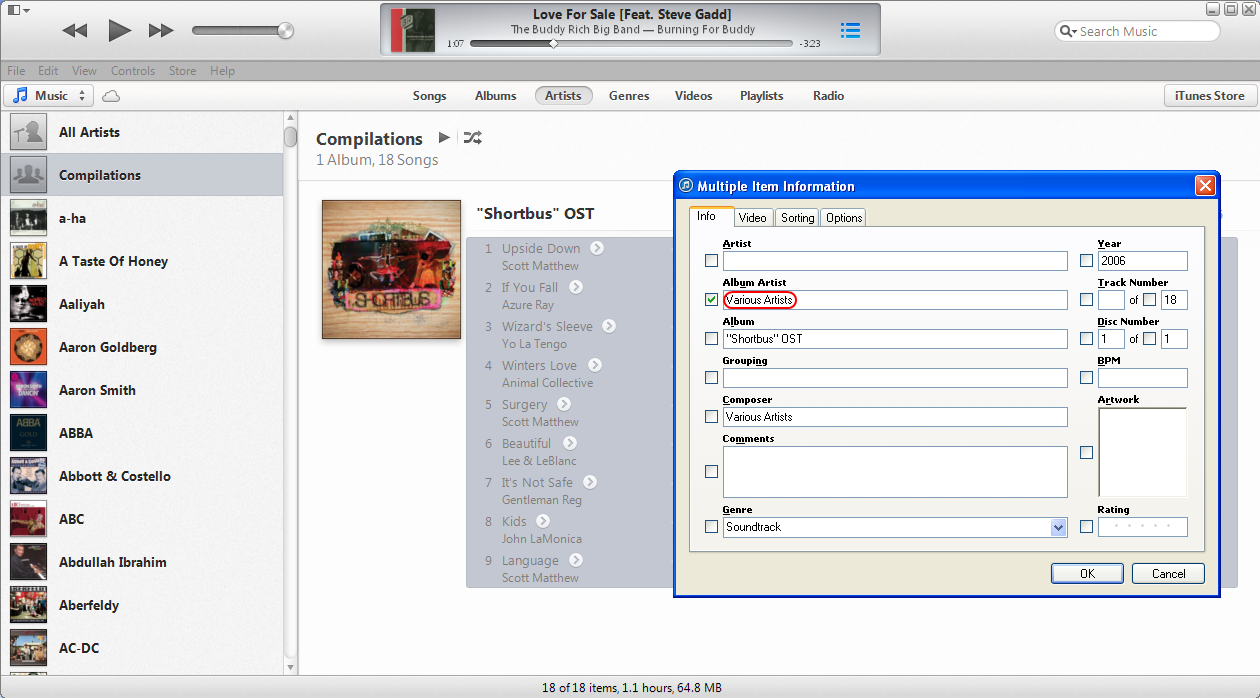Open the Store menu

click(182, 71)
